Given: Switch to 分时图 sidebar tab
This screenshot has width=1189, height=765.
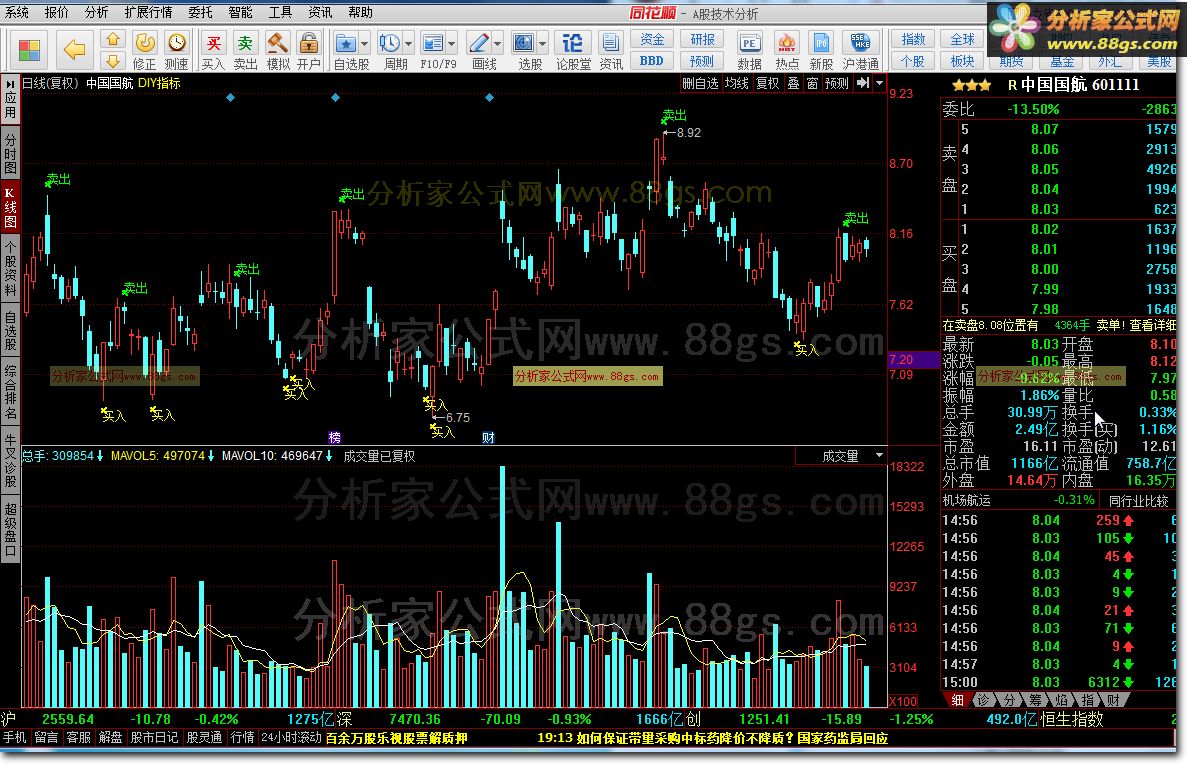Looking at the screenshot, I should click(10, 153).
